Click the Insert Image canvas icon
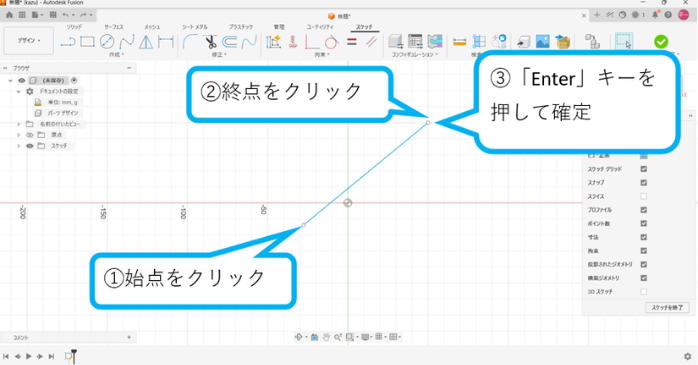This screenshot has height=365, width=698. click(543, 42)
